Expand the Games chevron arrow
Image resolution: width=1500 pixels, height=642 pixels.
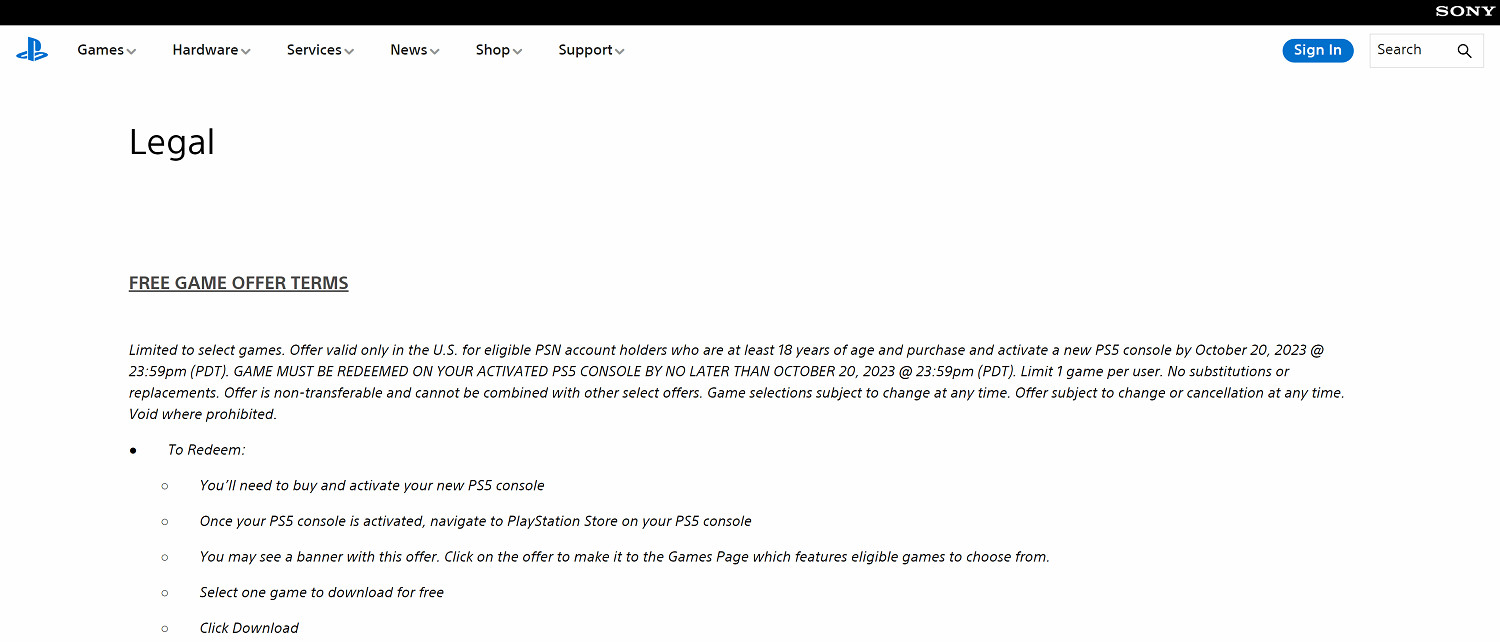coord(132,51)
